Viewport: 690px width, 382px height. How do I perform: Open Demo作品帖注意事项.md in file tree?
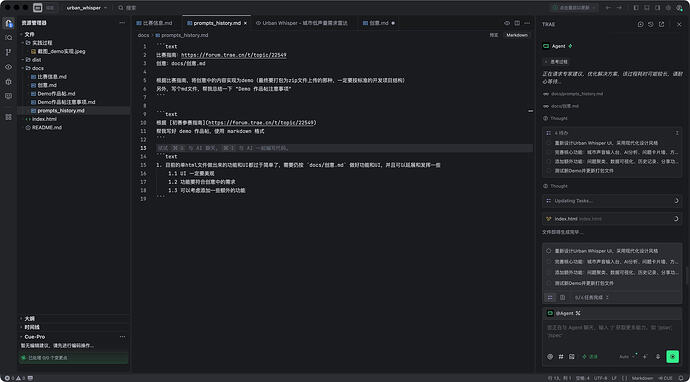[x=66, y=102]
